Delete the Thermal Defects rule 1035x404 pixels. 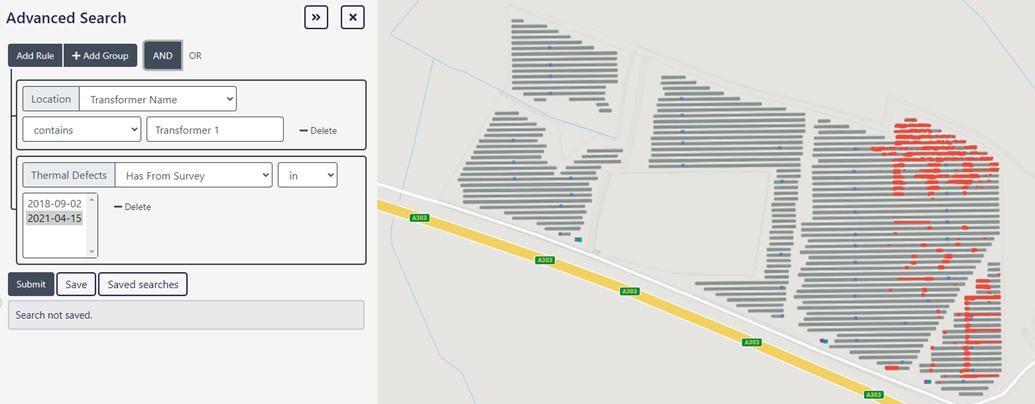point(132,207)
